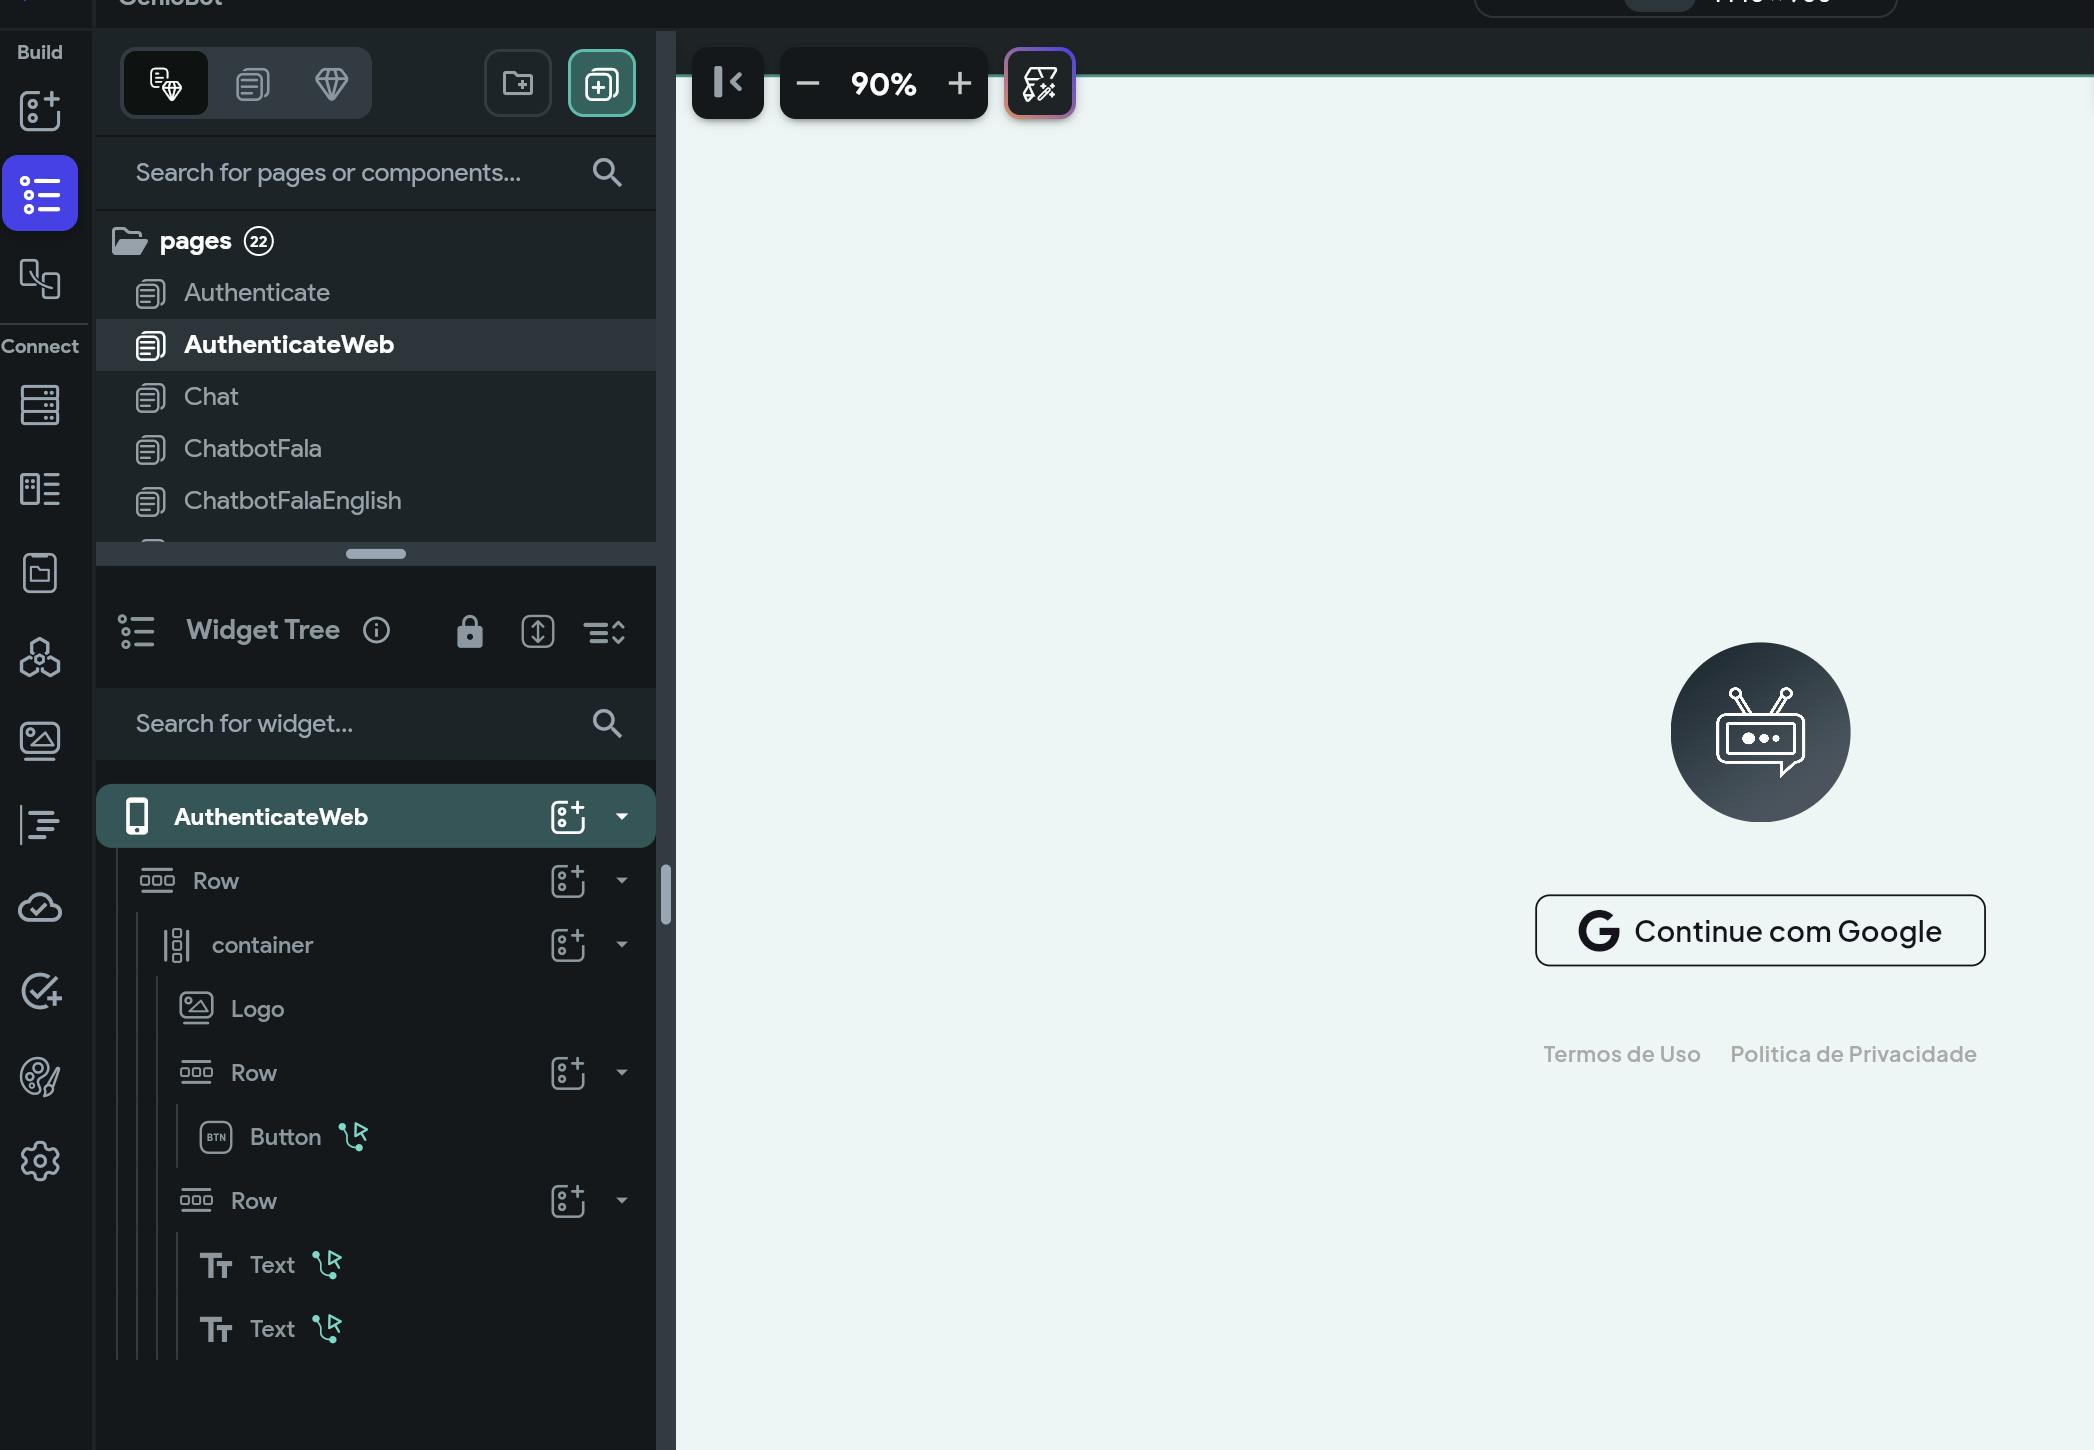Add widget to Row containing Text nodes

[x=568, y=1201]
